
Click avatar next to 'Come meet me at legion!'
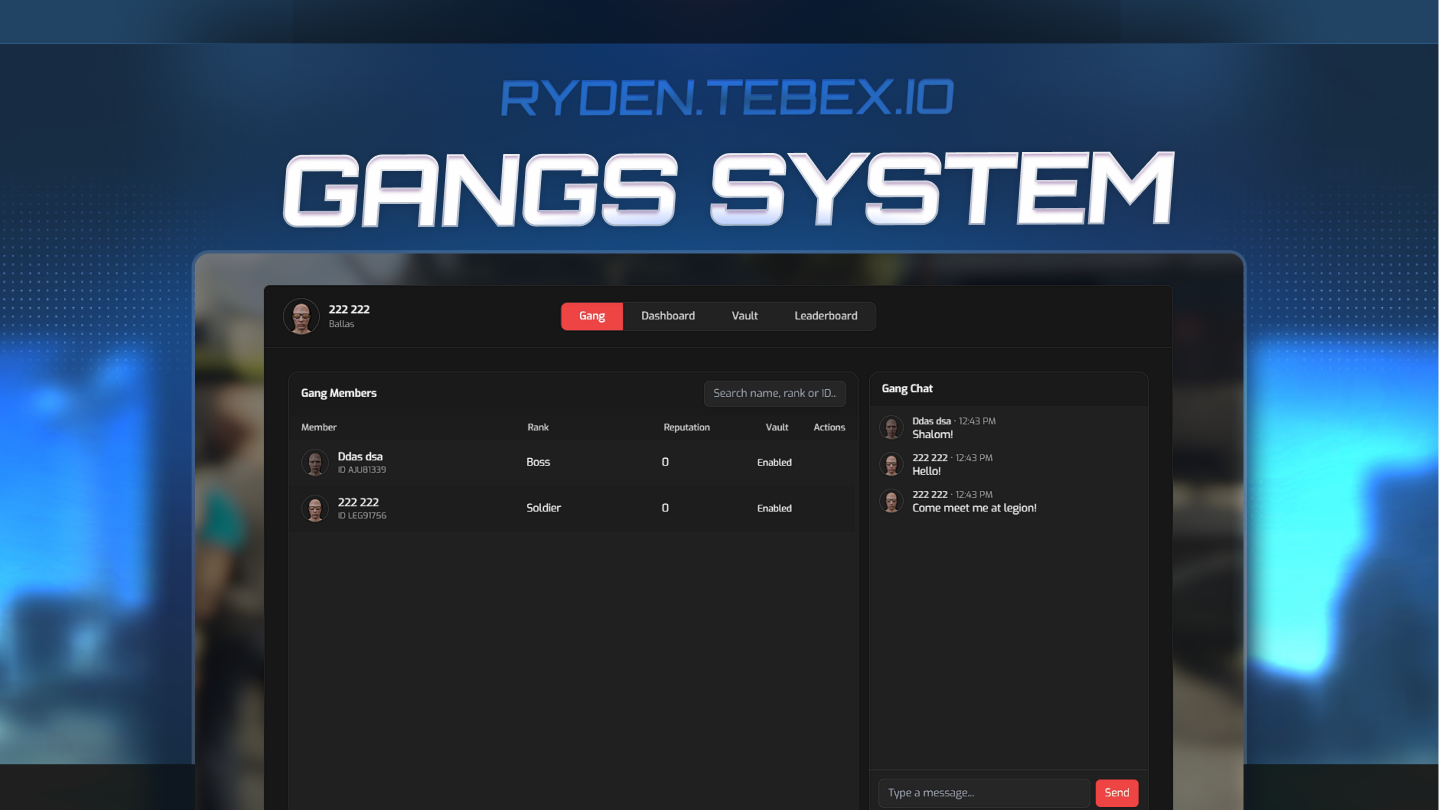891,502
